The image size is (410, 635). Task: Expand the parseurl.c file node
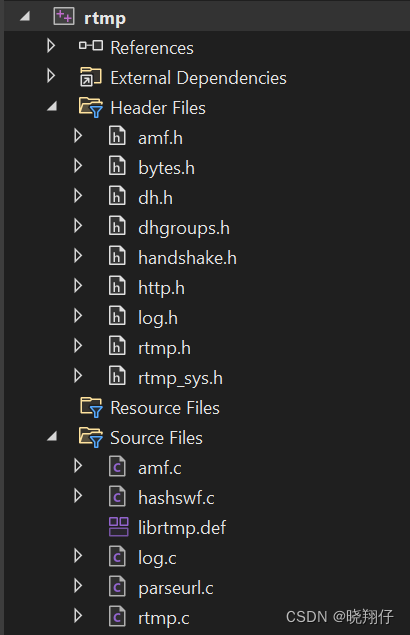coord(78,586)
